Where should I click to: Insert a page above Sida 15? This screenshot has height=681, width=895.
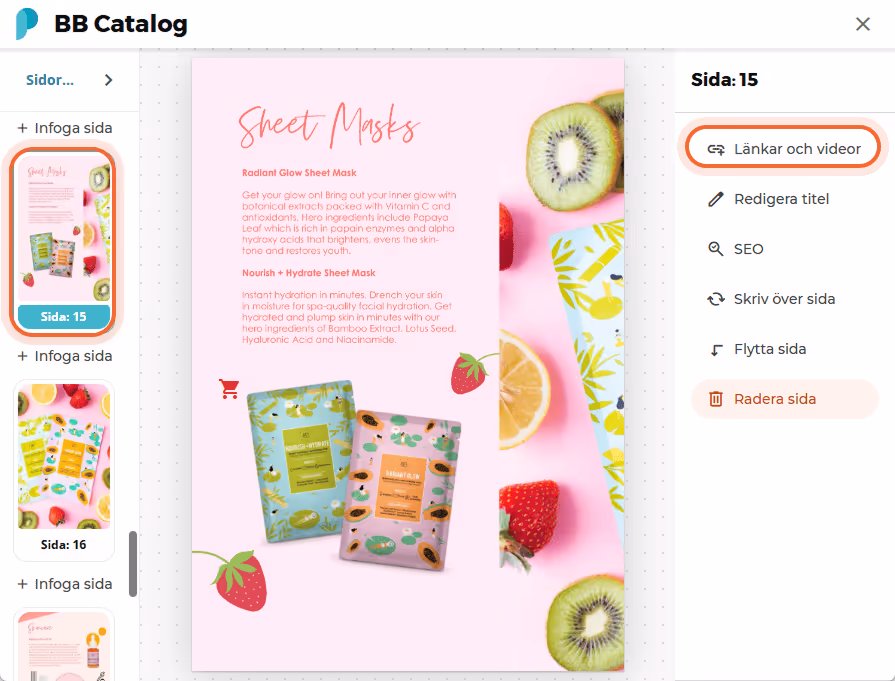(64, 128)
